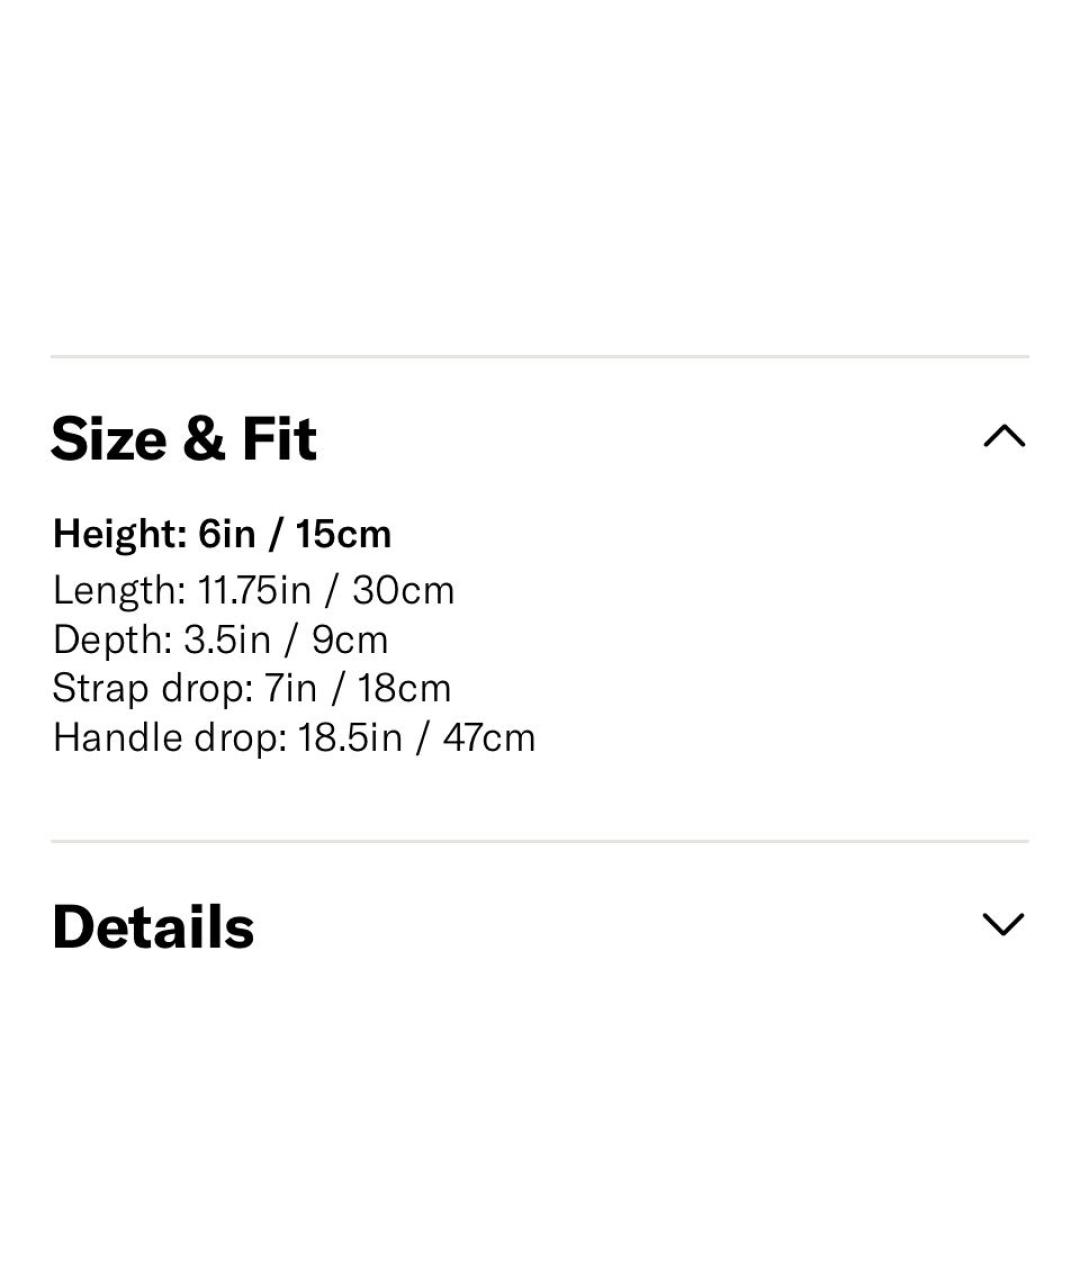Click the word Height label
Screen dimensions: 1080x1280
point(120,534)
